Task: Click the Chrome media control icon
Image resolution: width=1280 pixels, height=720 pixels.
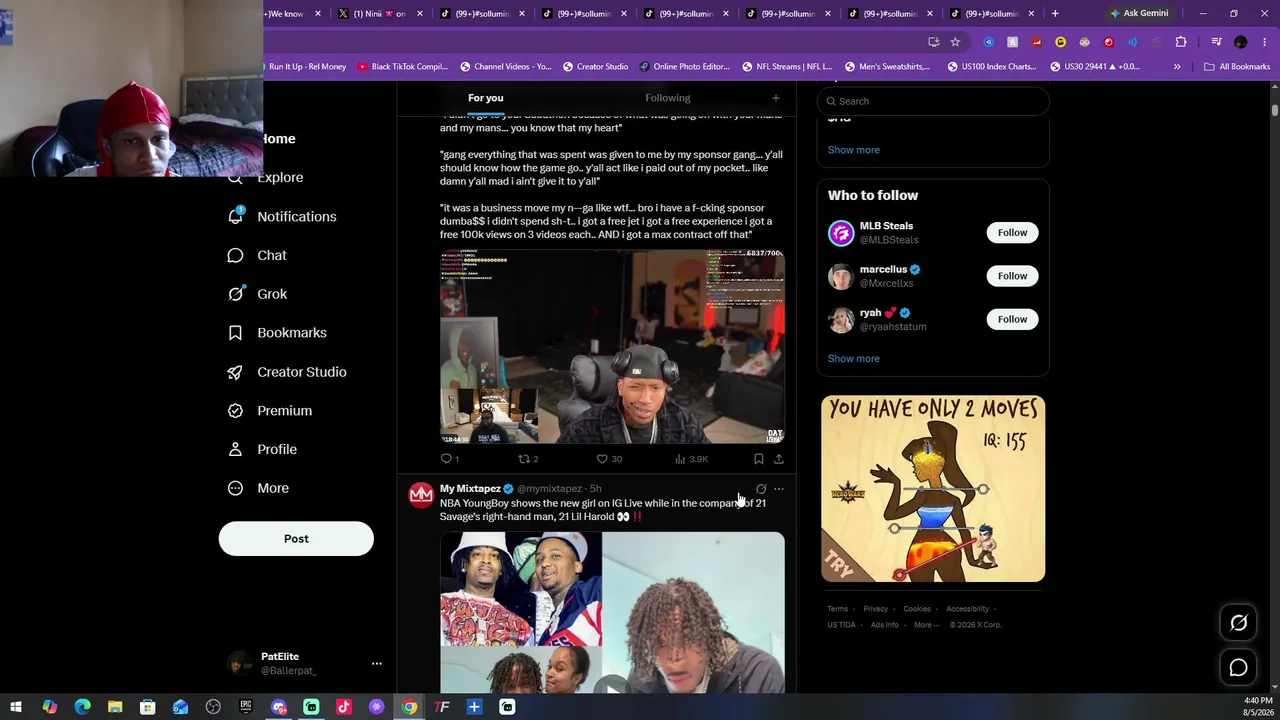Action: (x=1216, y=42)
